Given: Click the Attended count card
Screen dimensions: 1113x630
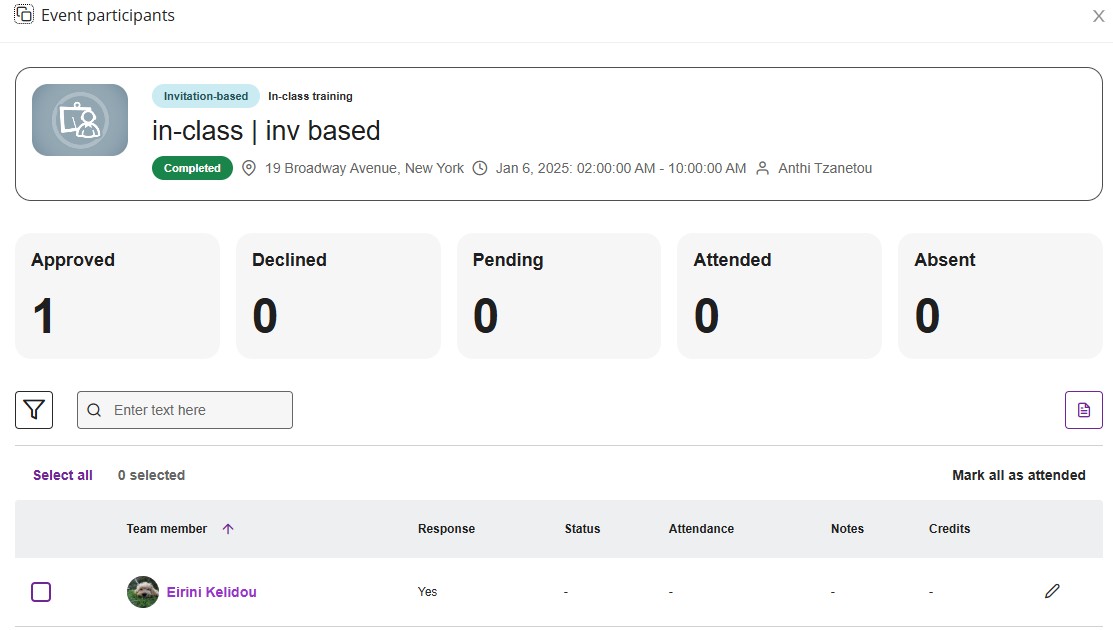Looking at the screenshot, I should click(x=779, y=296).
